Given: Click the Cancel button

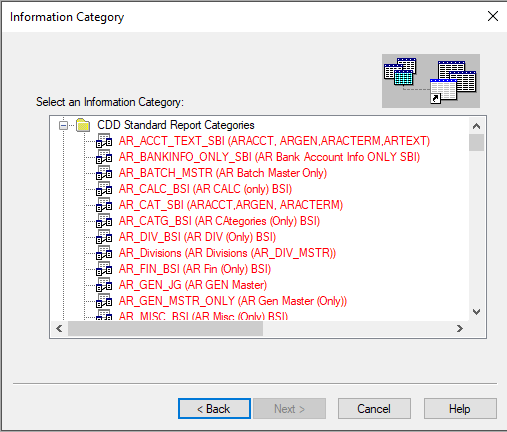Looking at the screenshot, I should (x=374, y=408).
